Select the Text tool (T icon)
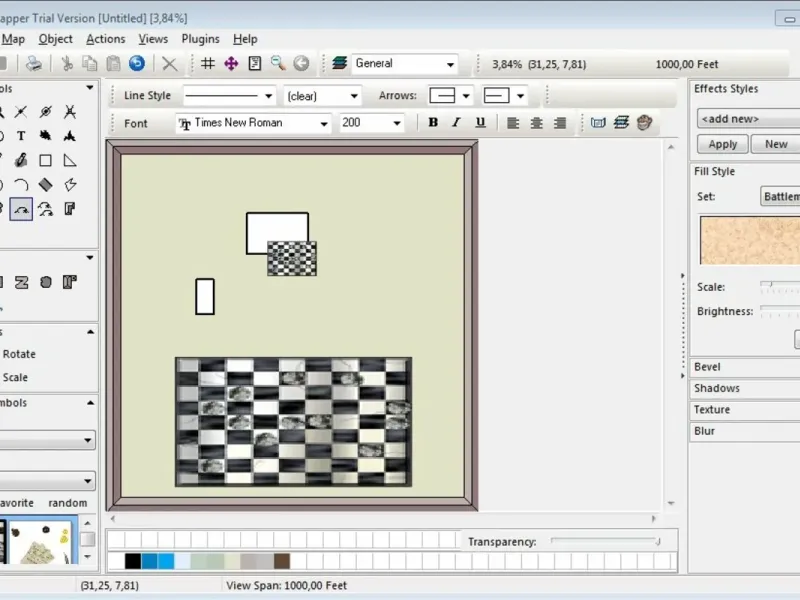This screenshot has width=800, height=600. [21, 136]
